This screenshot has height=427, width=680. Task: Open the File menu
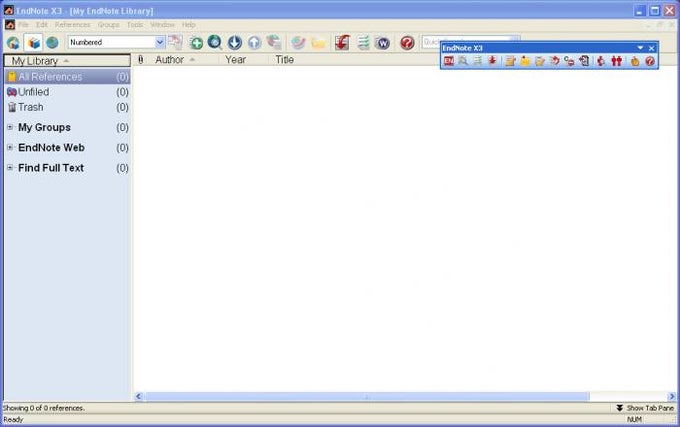click(23, 25)
